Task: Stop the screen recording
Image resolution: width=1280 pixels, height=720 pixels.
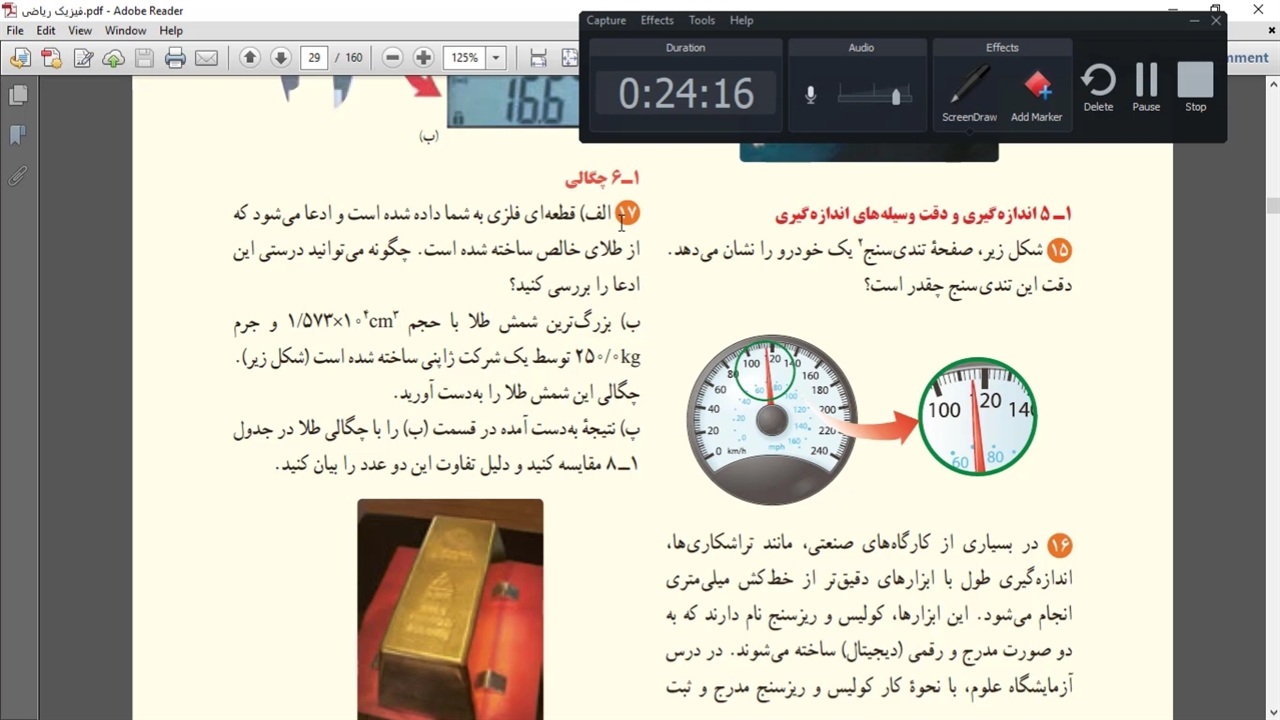Action: pos(1195,86)
